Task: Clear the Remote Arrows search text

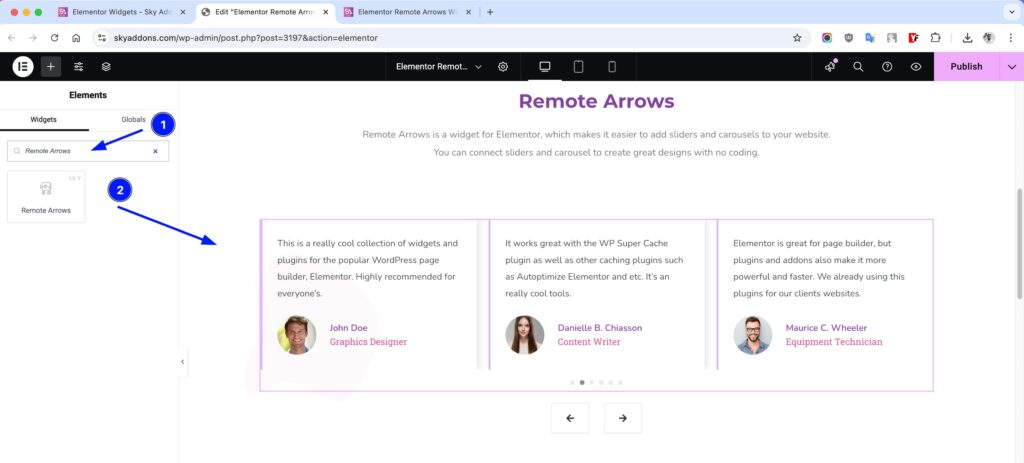Action: pos(155,151)
